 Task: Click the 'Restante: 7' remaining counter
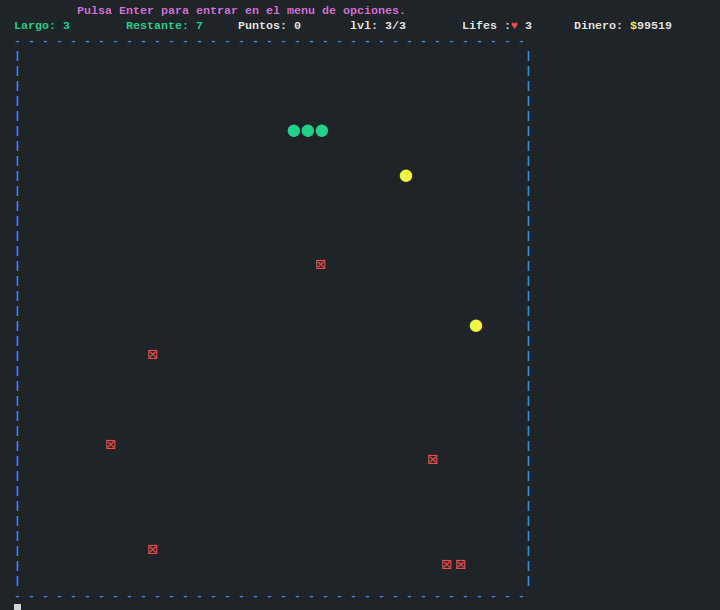(164, 26)
